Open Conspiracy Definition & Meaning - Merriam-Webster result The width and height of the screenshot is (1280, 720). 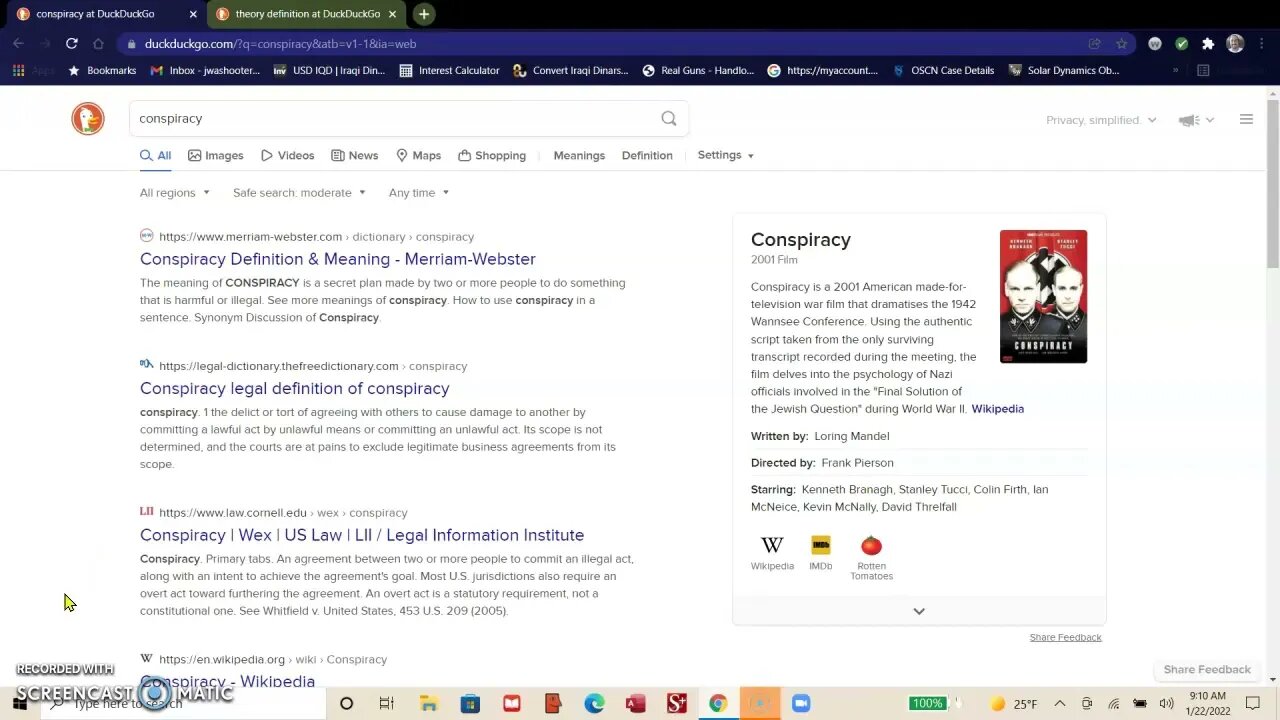click(x=338, y=259)
